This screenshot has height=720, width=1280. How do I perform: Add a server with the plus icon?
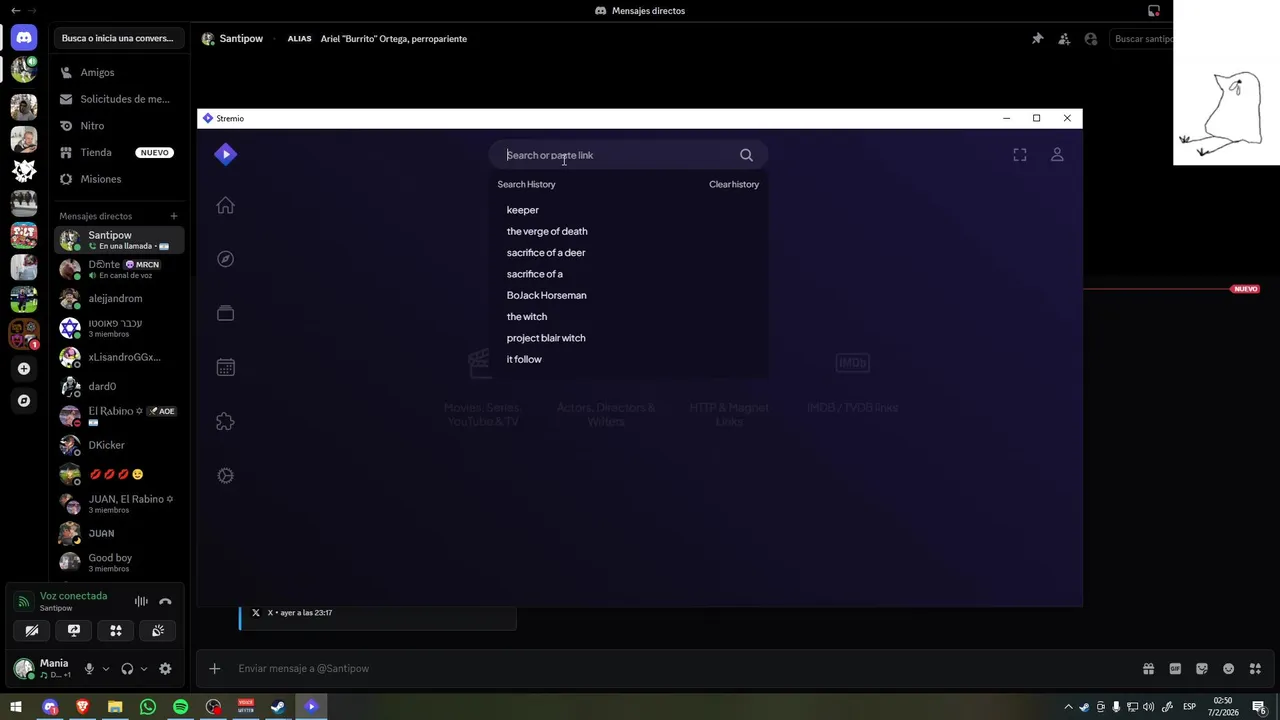pyautogui.click(x=24, y=368)
